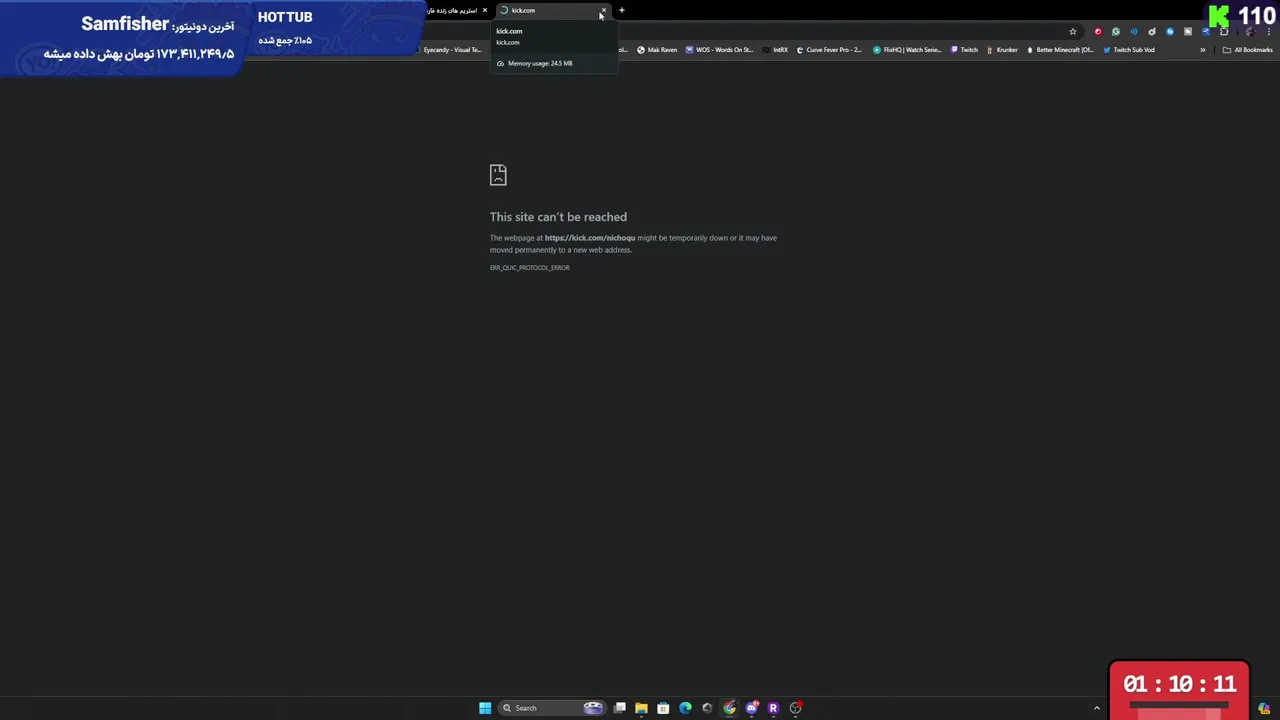Open the FlixHQ Watch Series bookmark

click(x=907, y=50)
